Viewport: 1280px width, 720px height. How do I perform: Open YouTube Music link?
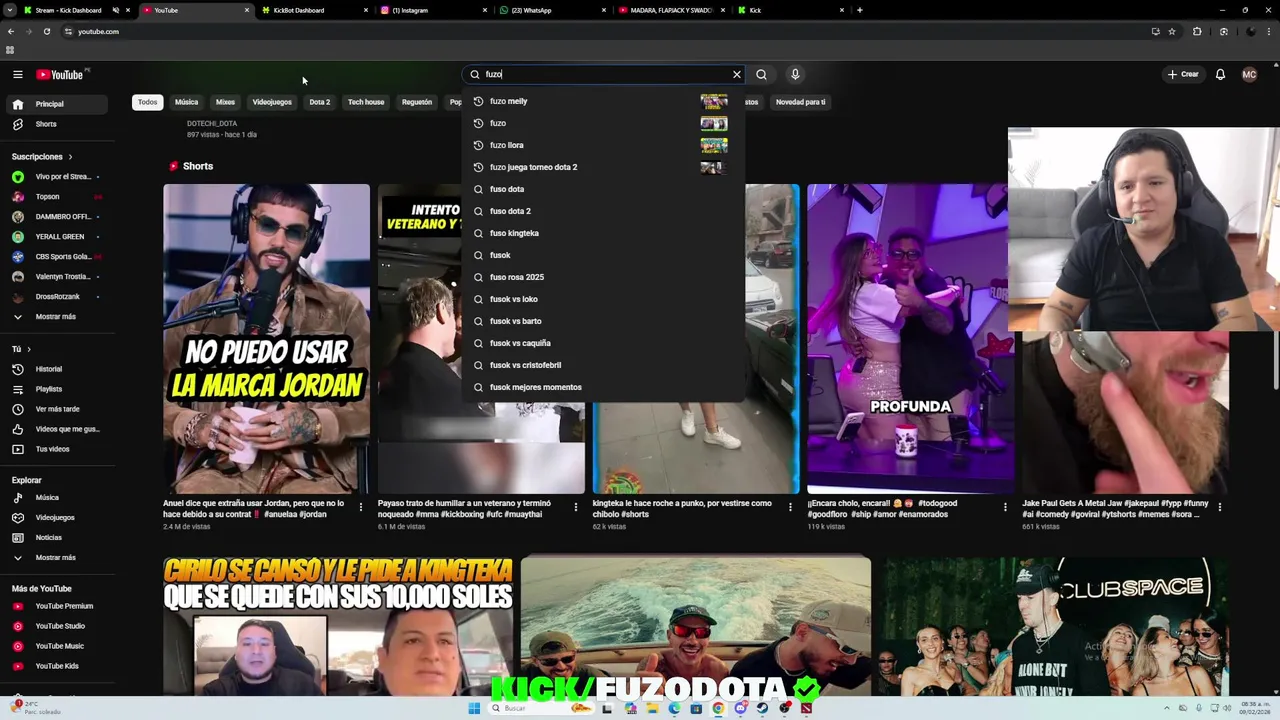tap(58, 646)
